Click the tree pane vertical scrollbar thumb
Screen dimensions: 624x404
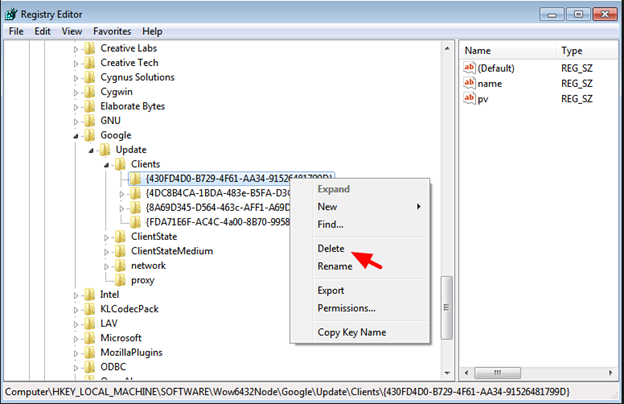click(447, 308)
